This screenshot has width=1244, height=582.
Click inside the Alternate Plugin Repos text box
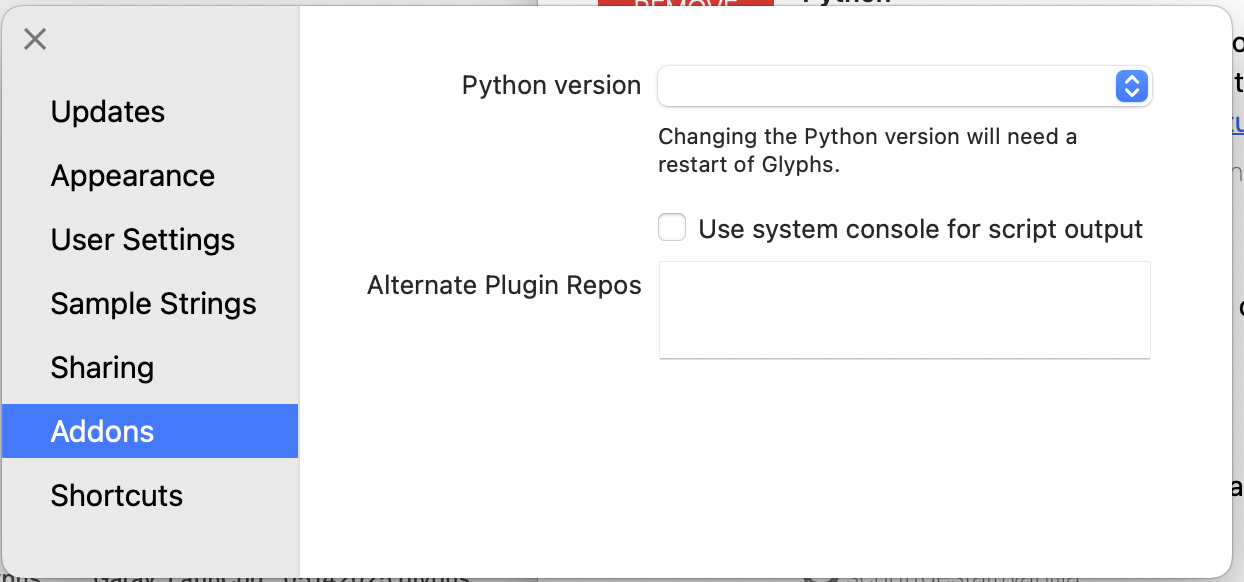click(904, 309)
